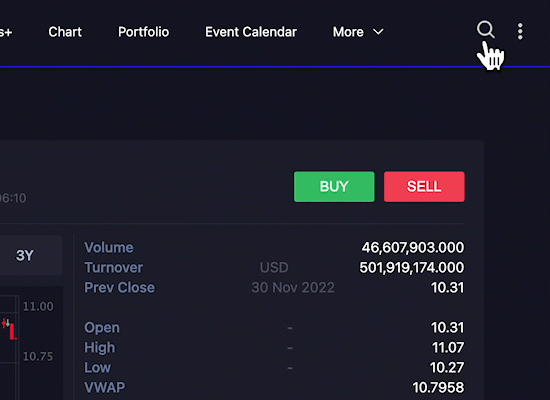Open the three-dot options menu
Viewport: 550px width, 400px height.
(x=520, y=32)
